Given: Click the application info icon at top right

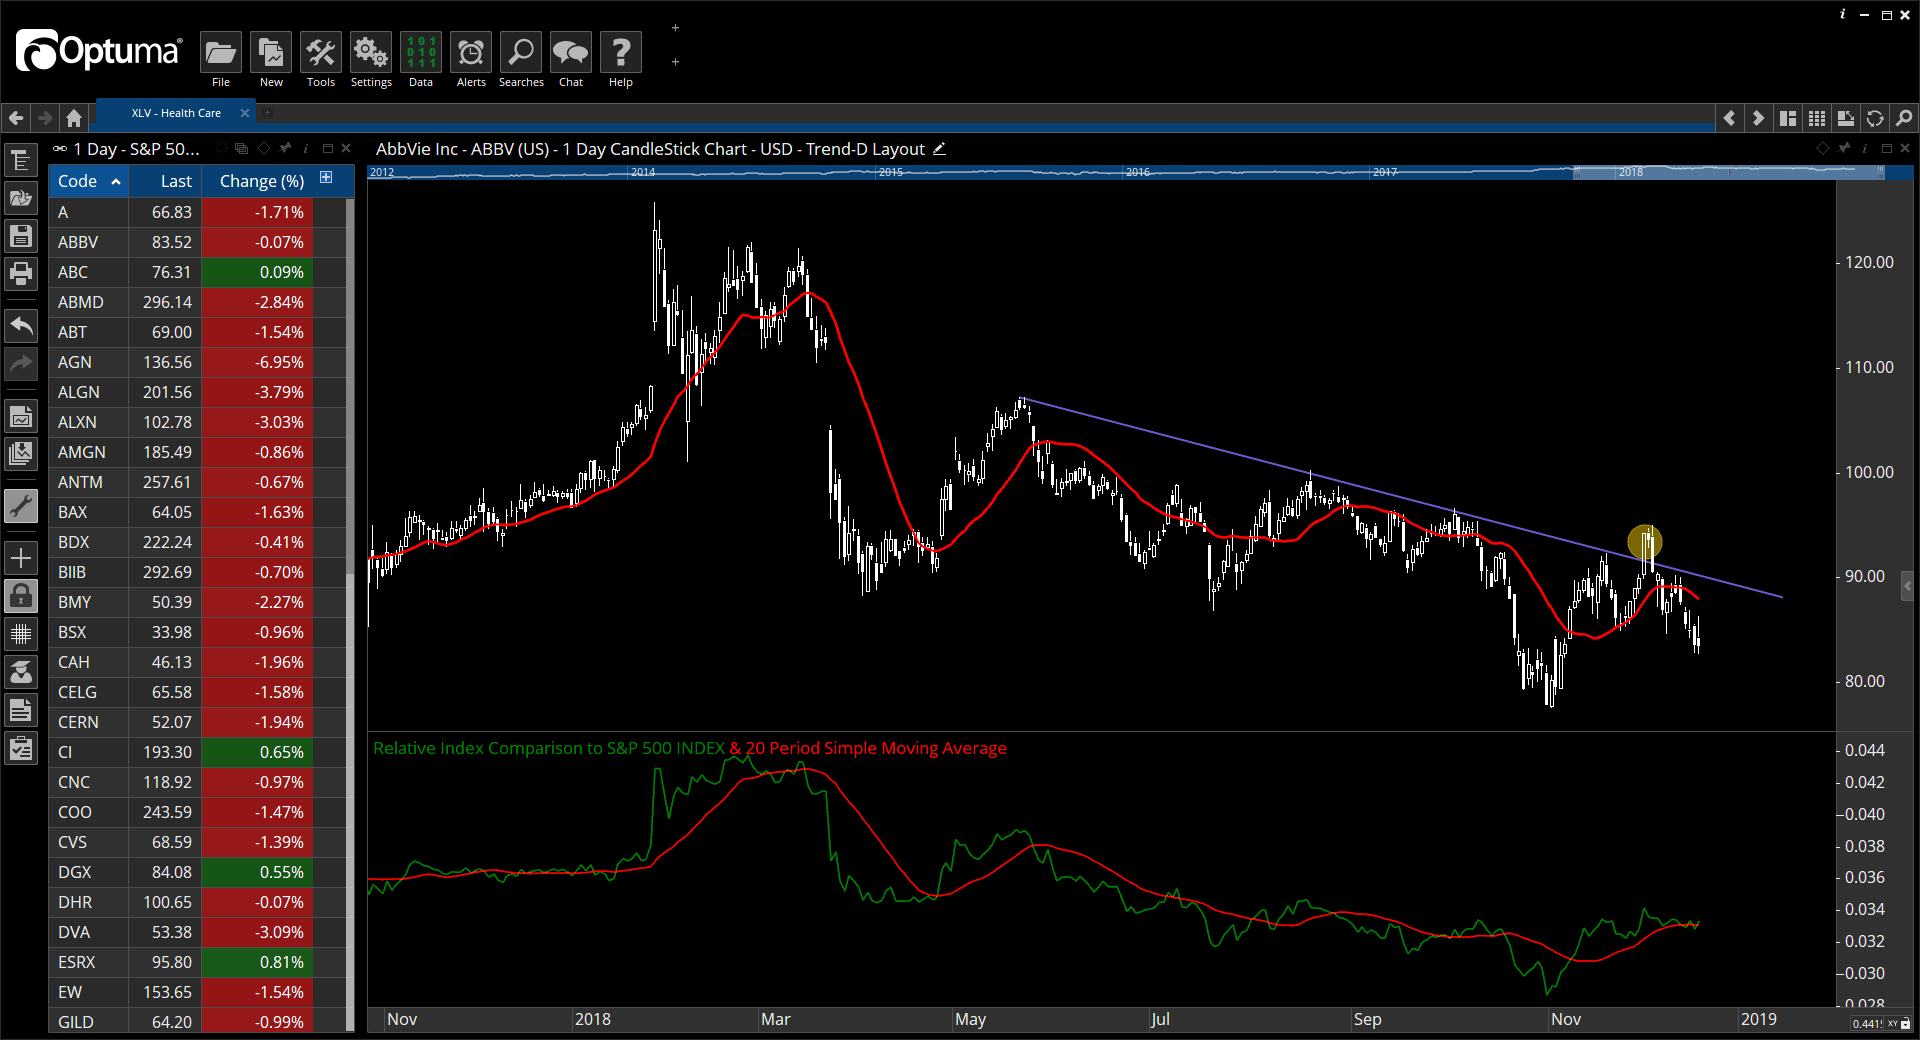Looking at the screenshot, I should (x=1843, y=14).
